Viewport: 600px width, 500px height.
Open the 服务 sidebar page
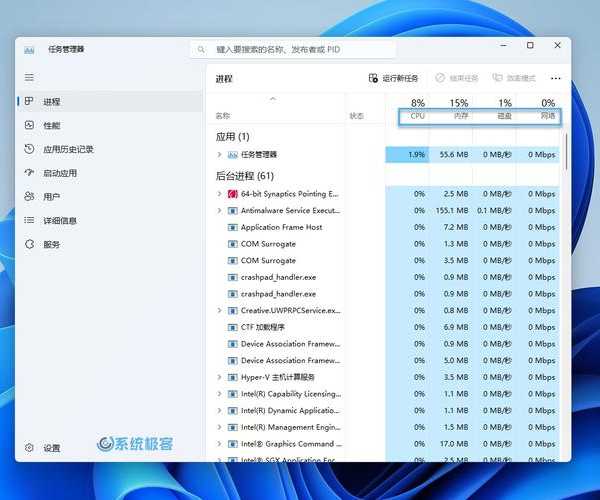coord(110,244)
